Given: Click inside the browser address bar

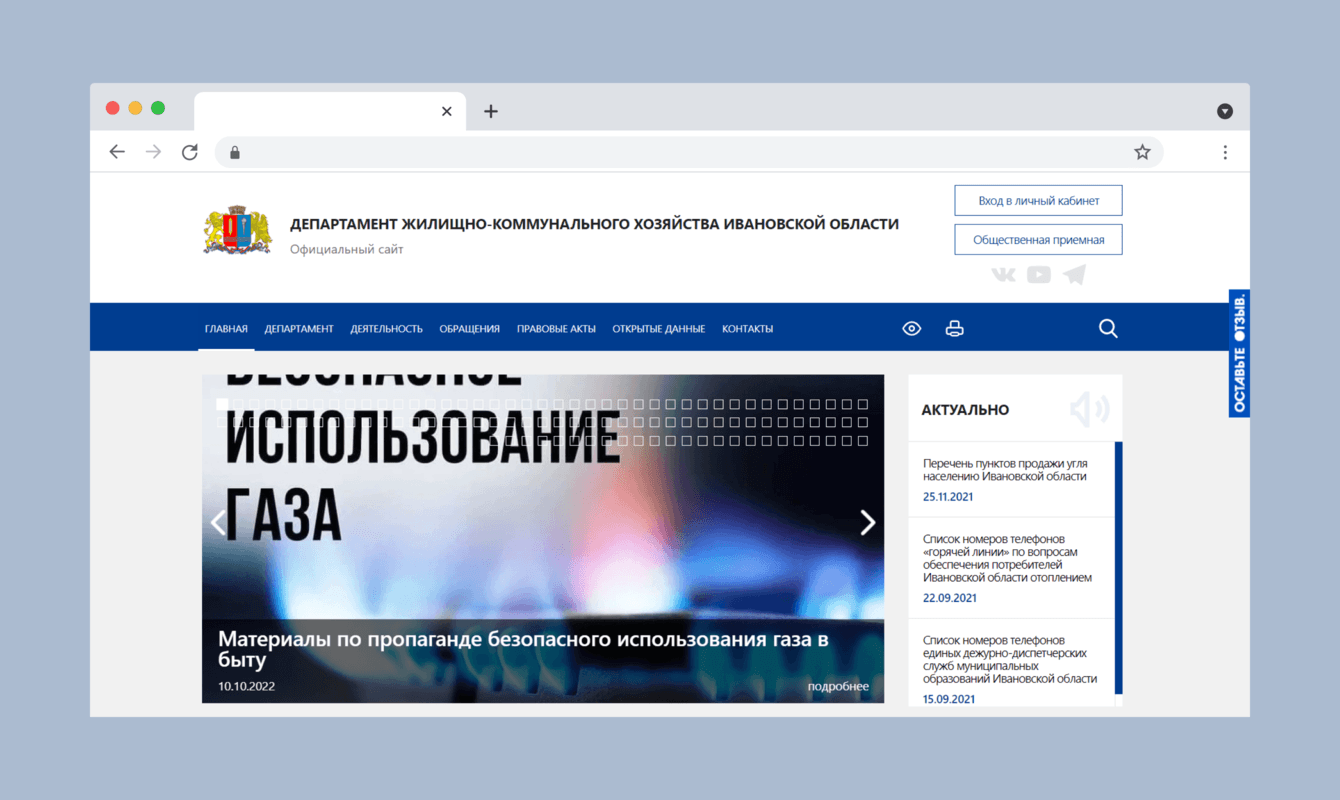Looking at the screenshot, I should click(600, 151).
